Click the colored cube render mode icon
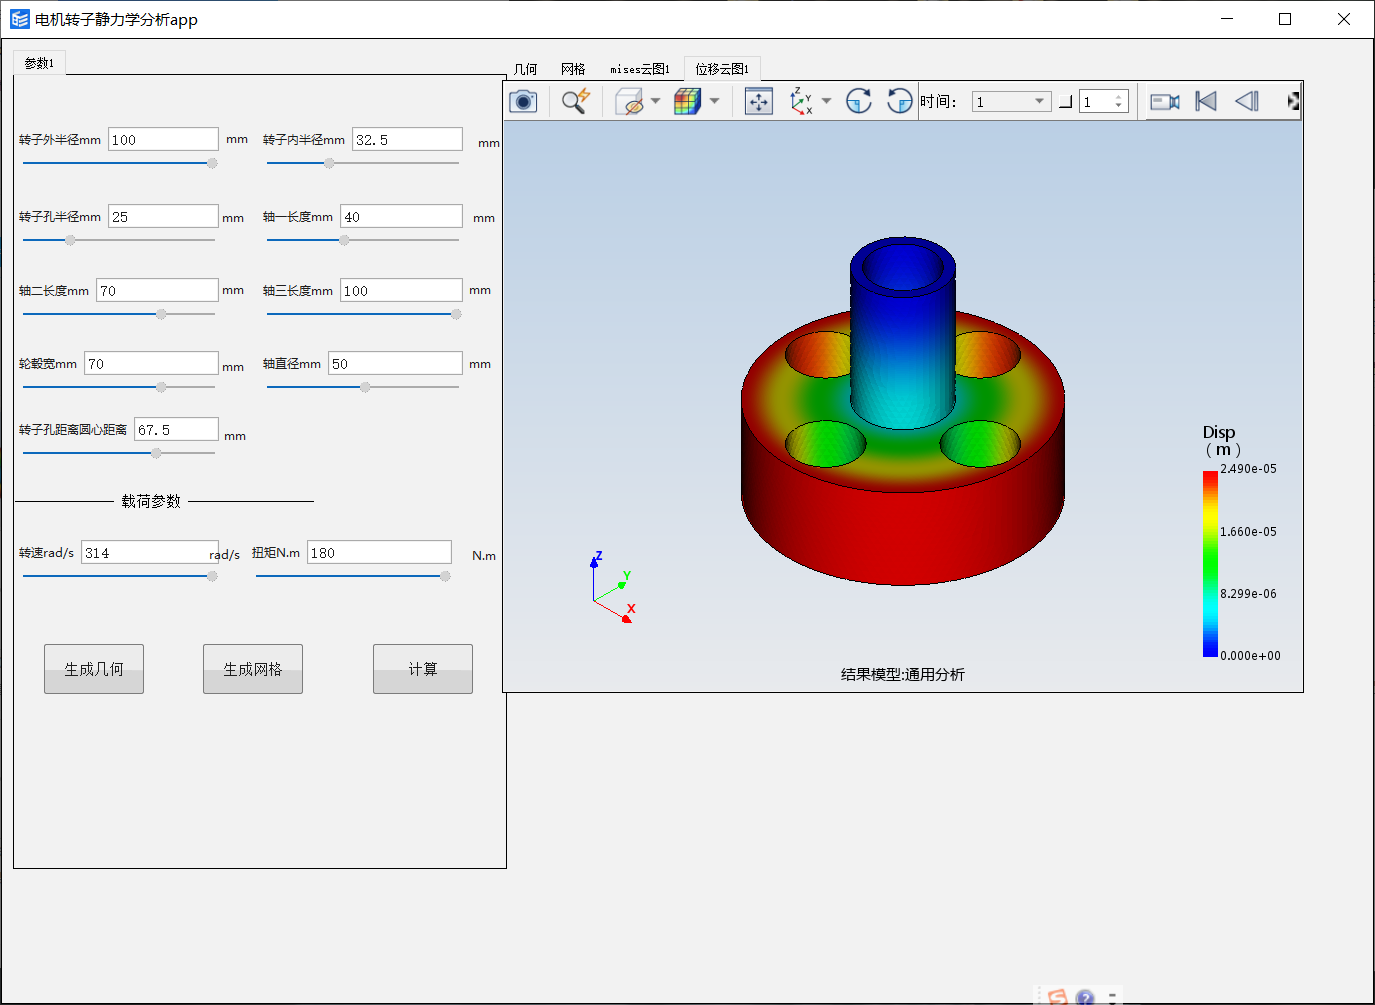This screenshot has width=1375, height=1005. click(687, 101)
